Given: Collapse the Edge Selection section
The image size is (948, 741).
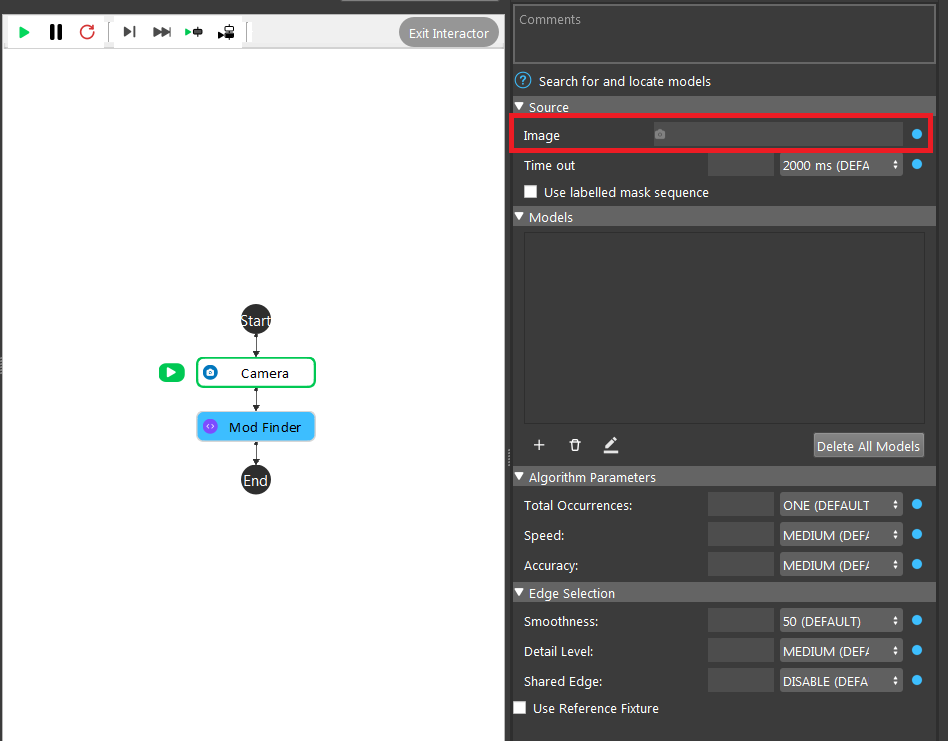Looking at the screenshot, I should [519, 592].
